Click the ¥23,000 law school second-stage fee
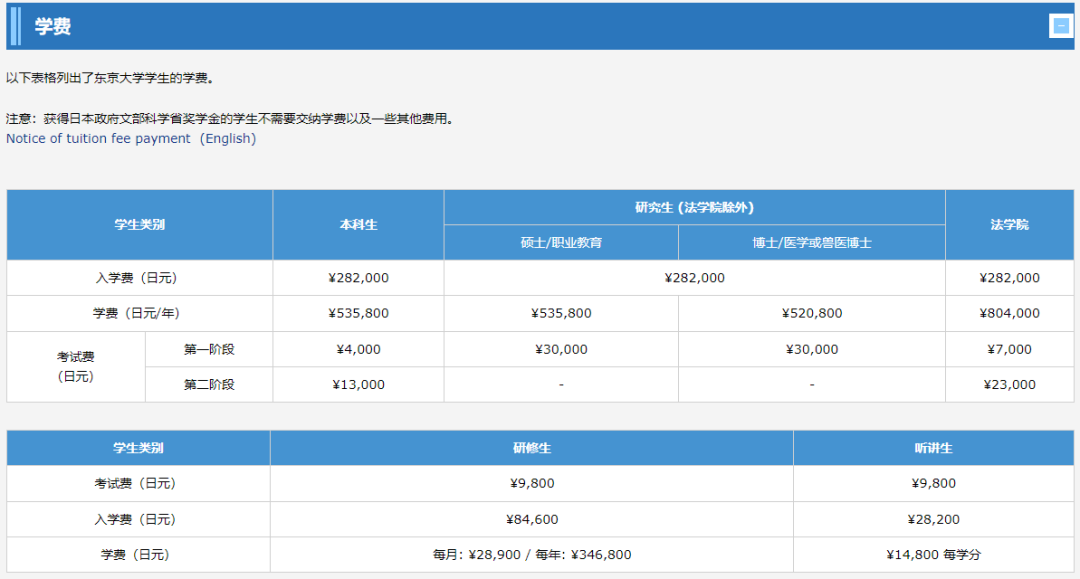 (x=1010, y=385)
